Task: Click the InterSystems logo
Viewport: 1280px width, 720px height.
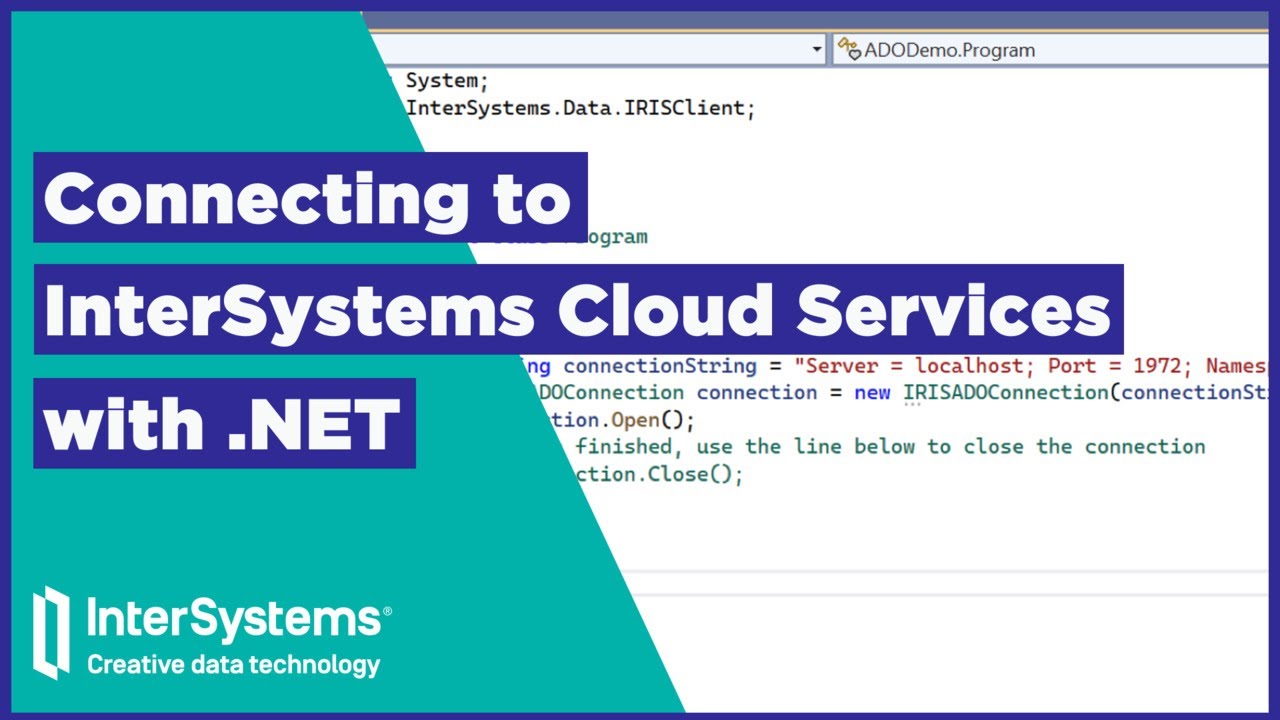Action: (211, 632)
